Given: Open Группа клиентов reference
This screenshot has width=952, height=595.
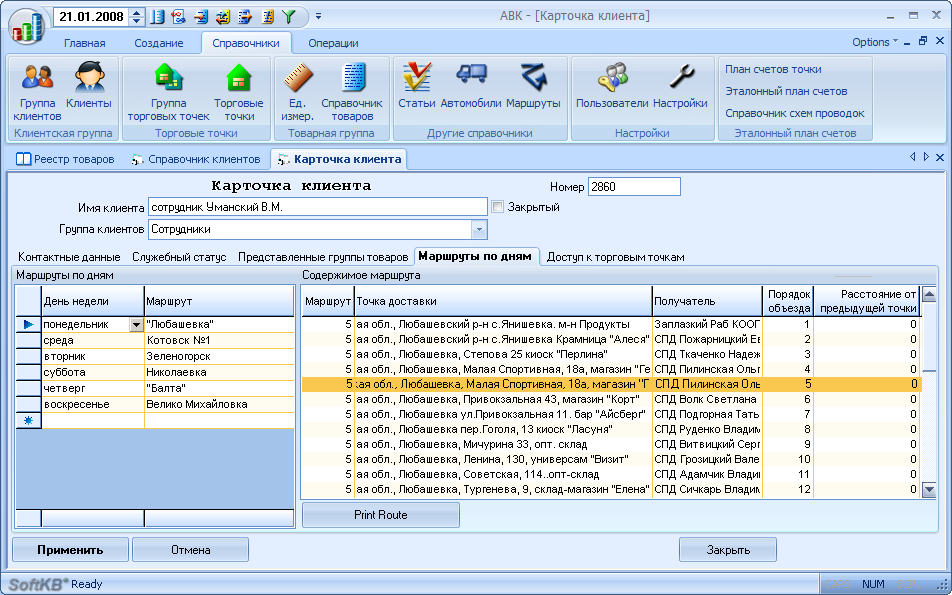Looking at the screenshot, I should point(37,92).
